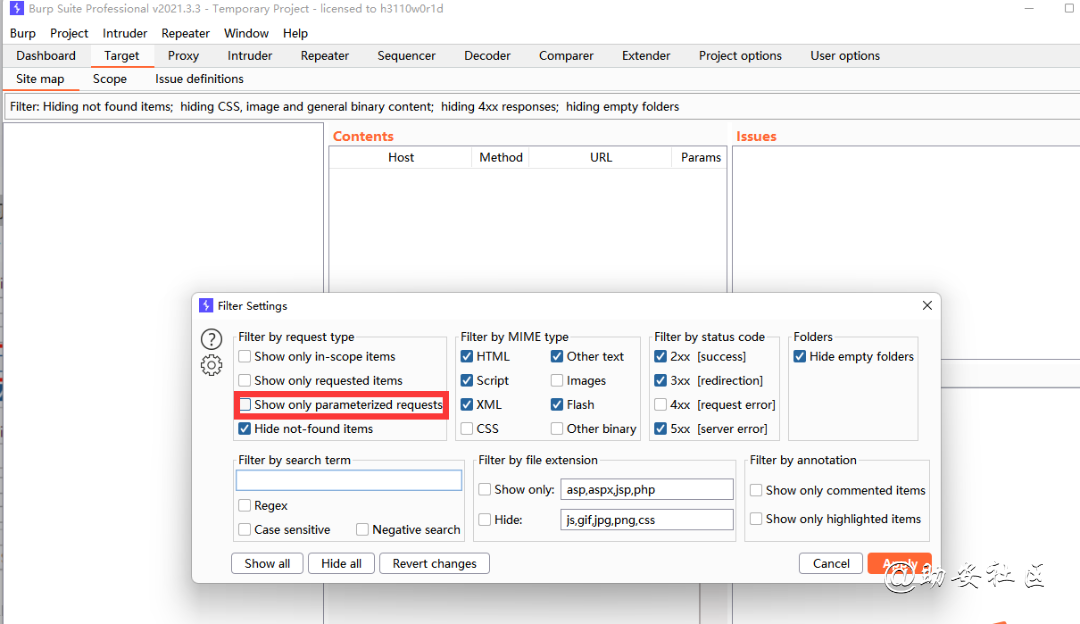1080x624 pixels.
Task: Tick Show only parameterized requests checkbox
Action: click(x=245, y=404)
